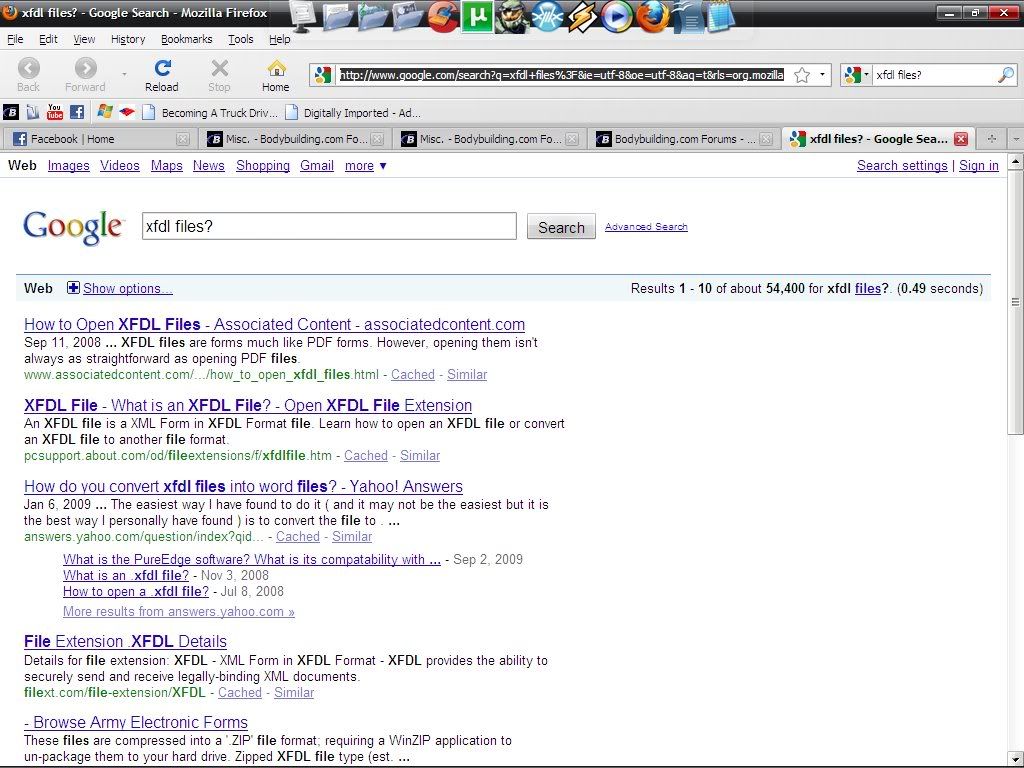Viewport: 1024px width, 768px height.
Task: Open the Windows flag bookmark icon
Action: tap(104, 112)
